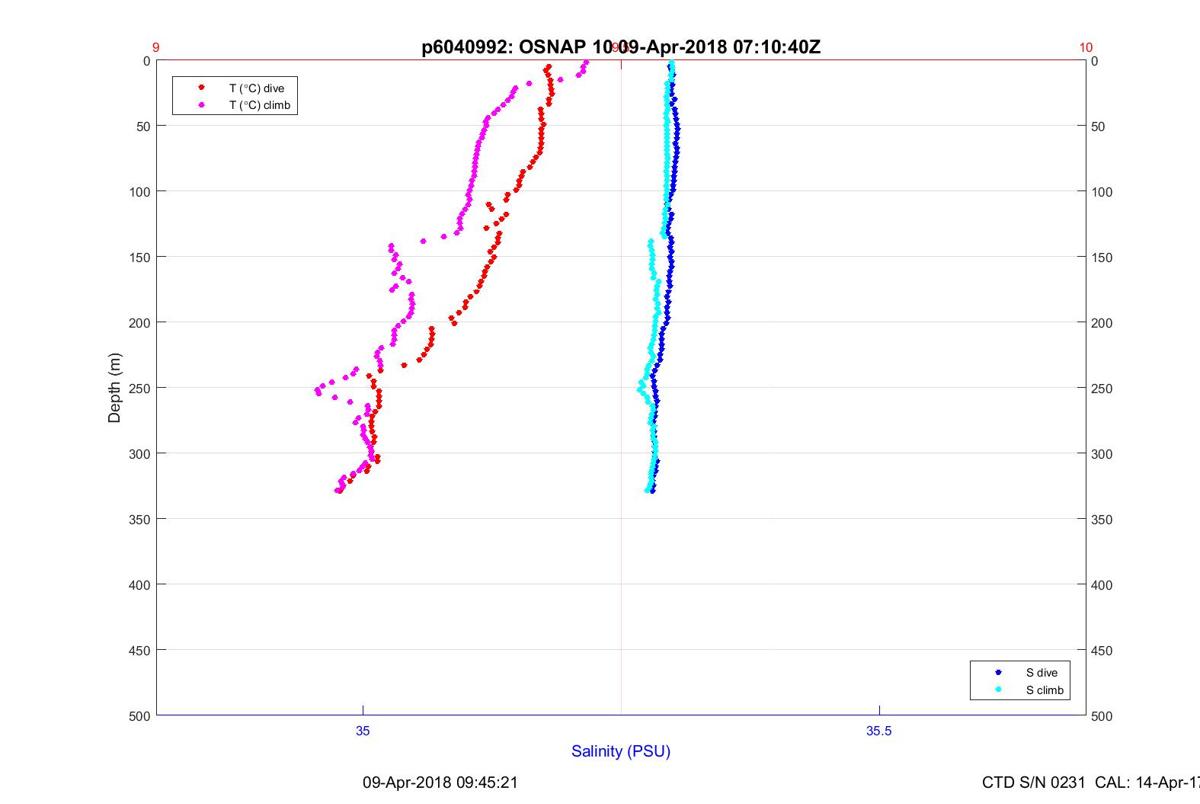Click '450' on the right depth axis

tap(1102, 651)
